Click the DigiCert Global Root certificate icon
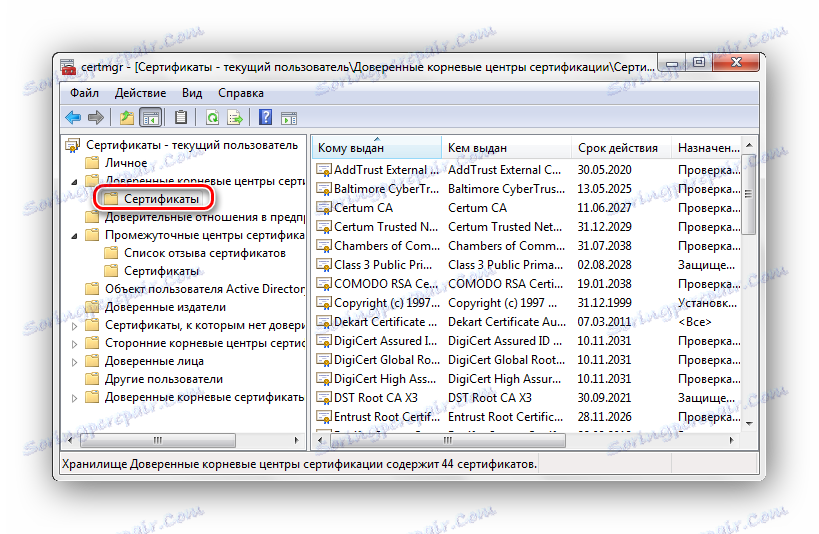Screen dimensions: 819x534 click(324, 360)
